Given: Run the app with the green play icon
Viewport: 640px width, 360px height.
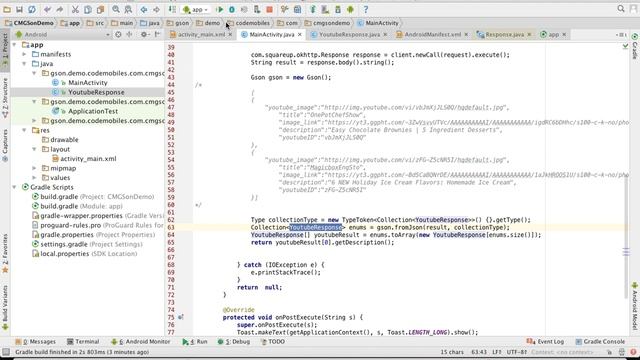Looking at the screenshot, I should click(x=220, y=9).
